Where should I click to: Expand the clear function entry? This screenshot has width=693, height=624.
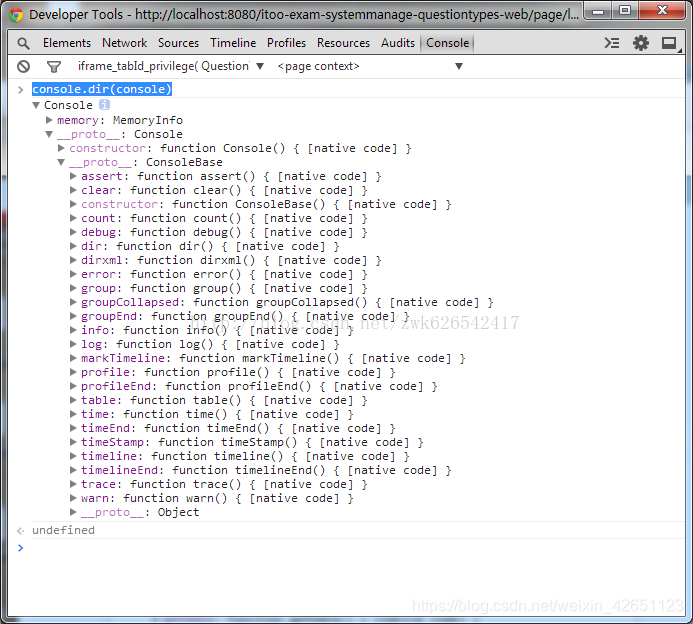(x=73, y=190)
